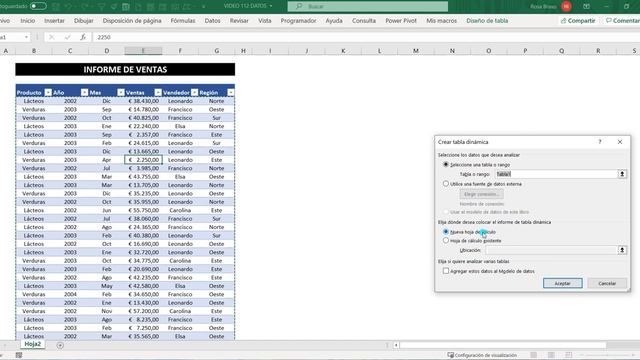The width and height of the screenshot is (640, 360).
Task: Open the Disposición de página tab
Action: pyautogui.click(x=132, y=20)
